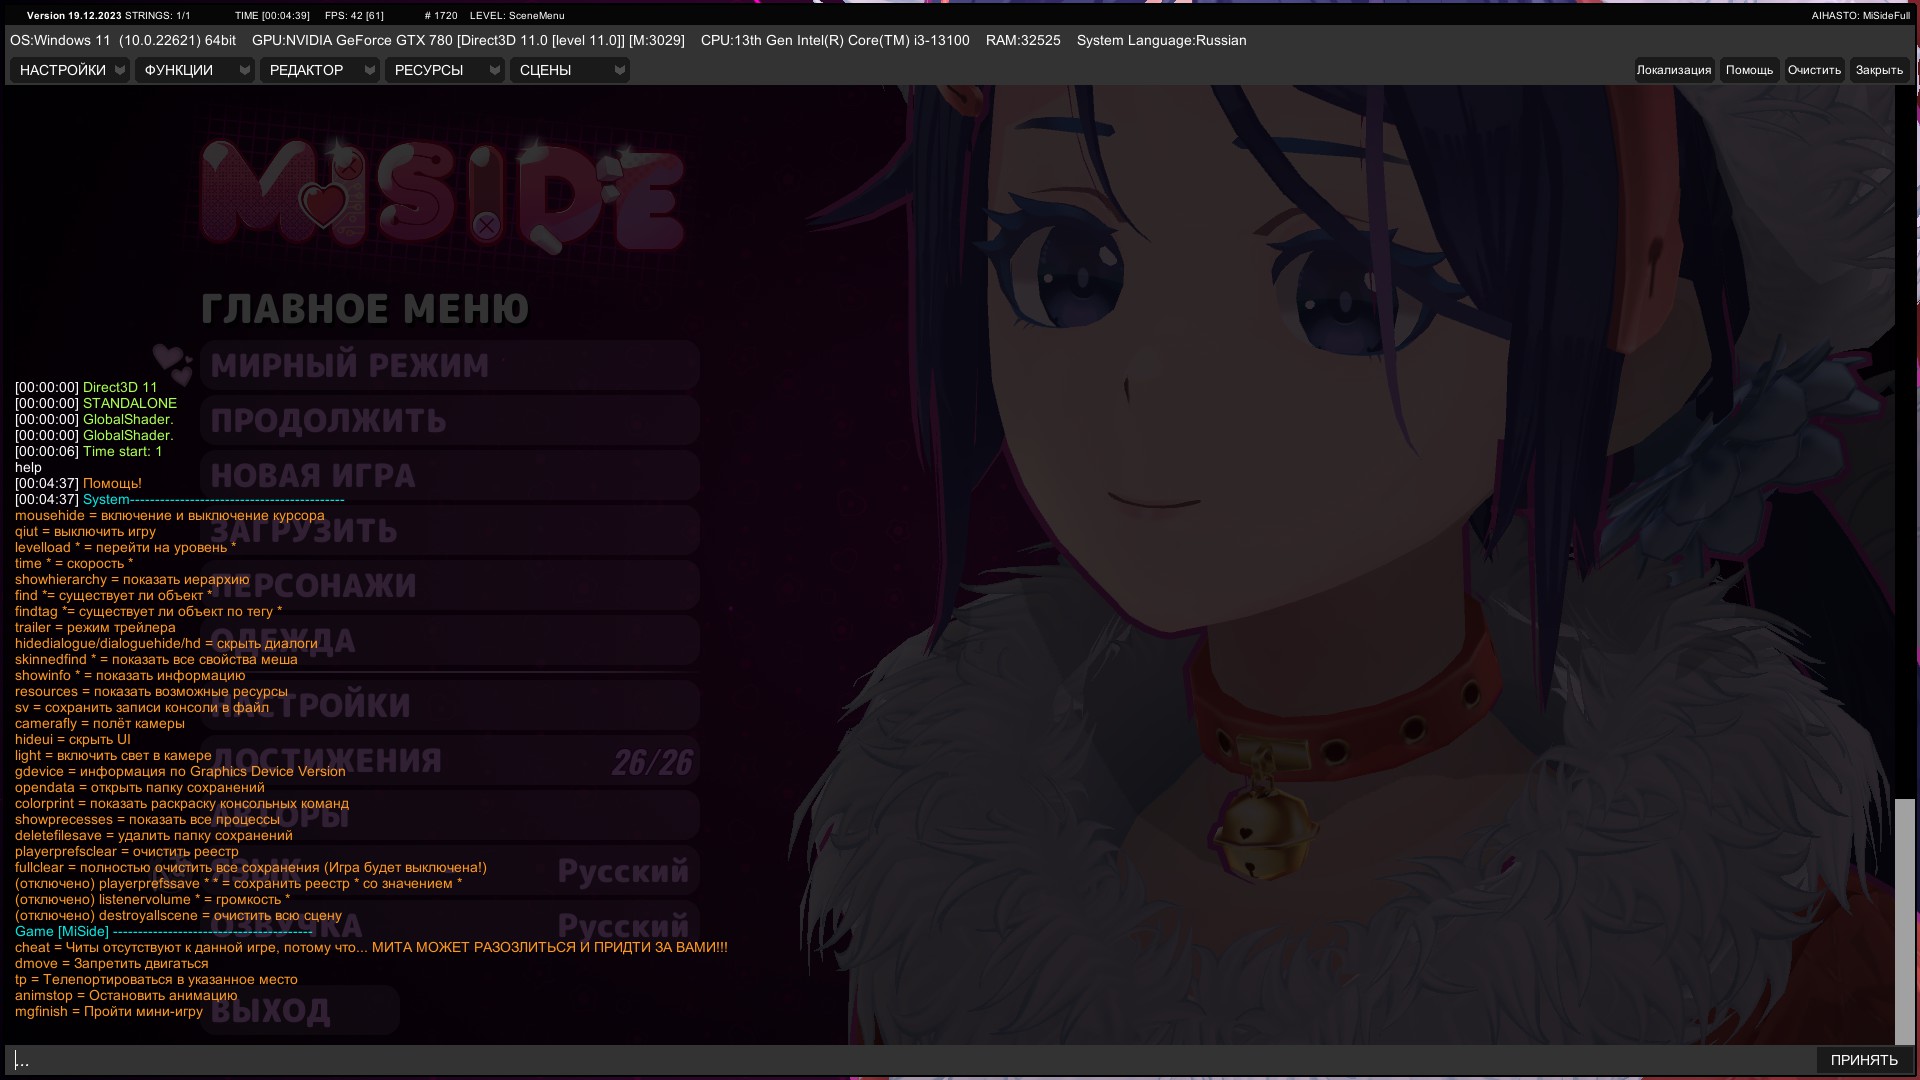Image resolution: width=1920 pixels, height=1080 pixels.
Task: Select НОВАЯ ИГРА in main menu
Action: 448,476
